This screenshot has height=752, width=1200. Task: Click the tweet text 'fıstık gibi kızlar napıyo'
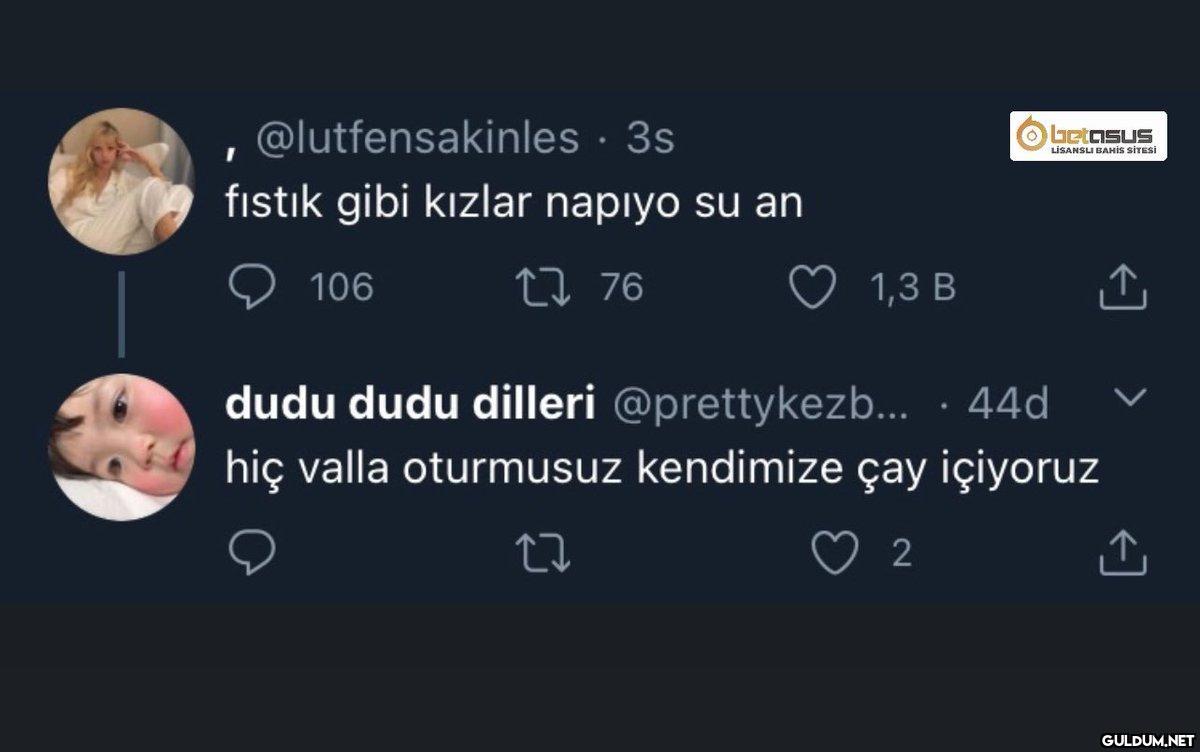click(515, 203)
